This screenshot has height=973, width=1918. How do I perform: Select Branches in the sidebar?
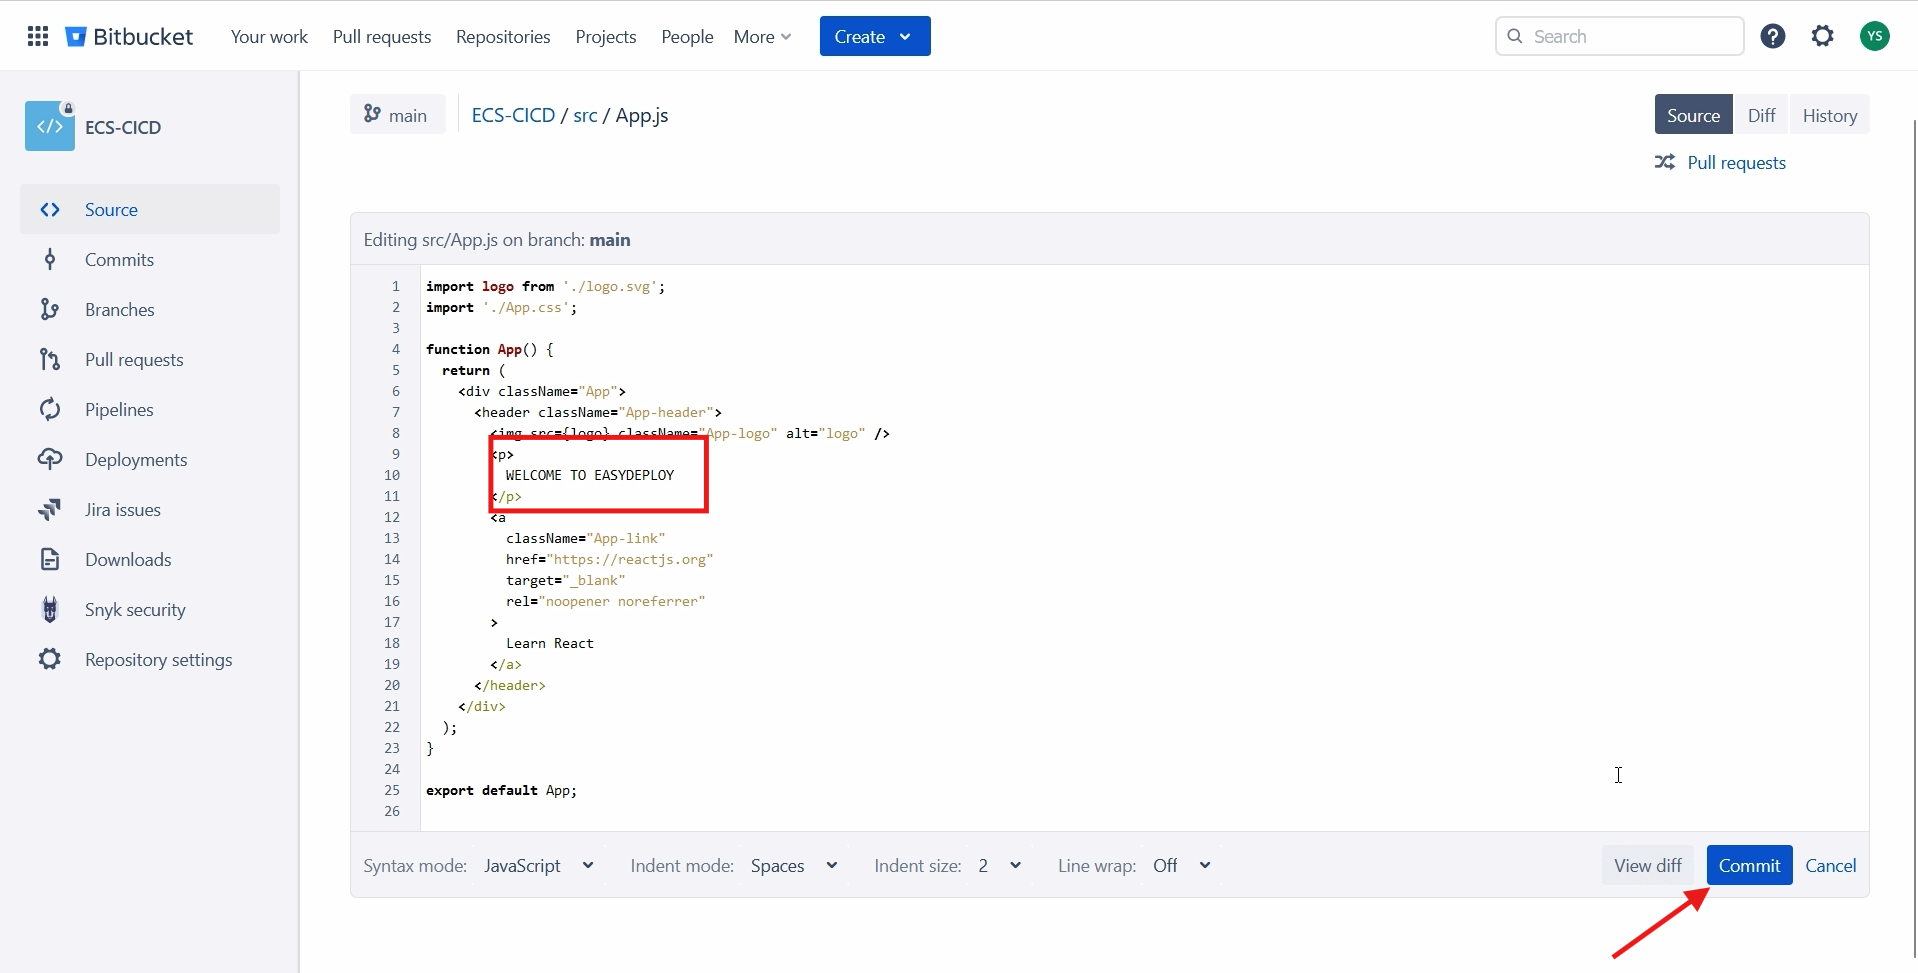pos(150,309)
